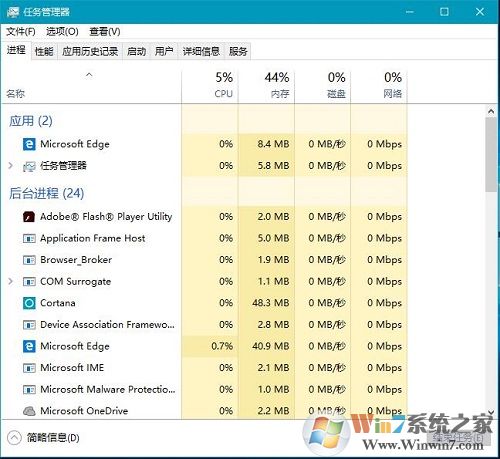Open the 文件(F) menu
Viewport: 500px width, 459px height.
21,32
